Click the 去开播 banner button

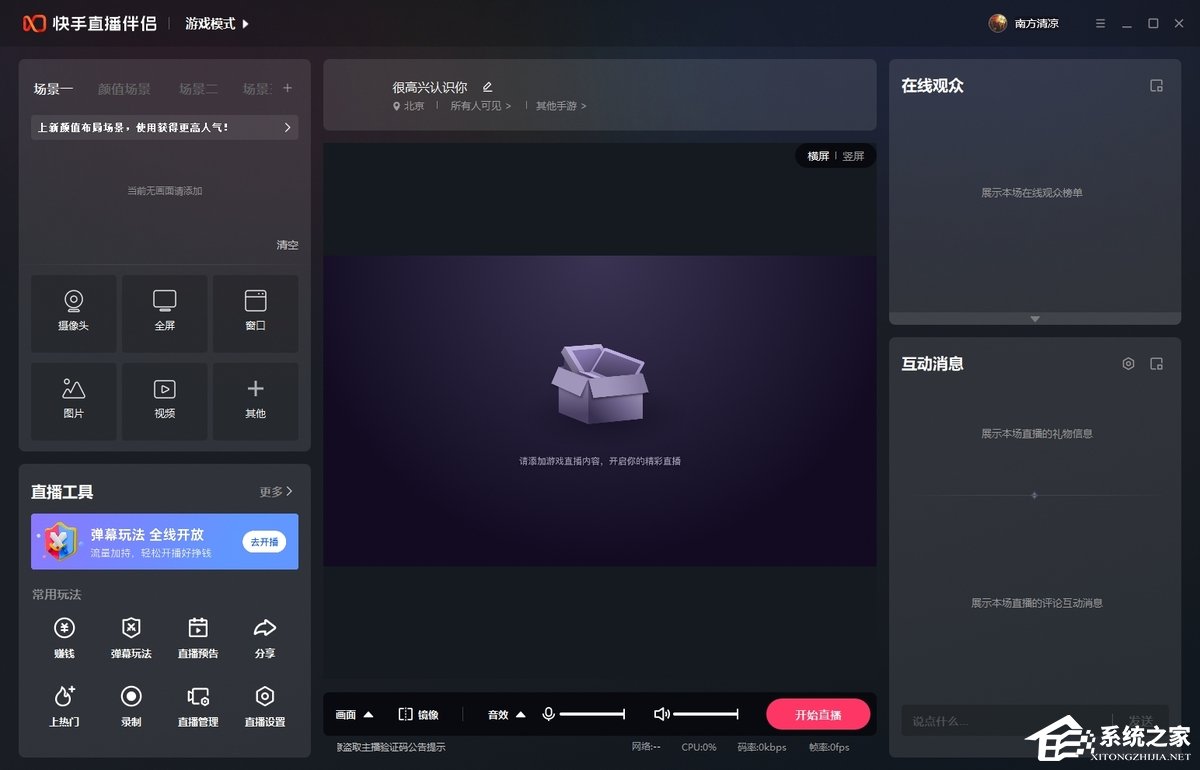pos(264,542)
